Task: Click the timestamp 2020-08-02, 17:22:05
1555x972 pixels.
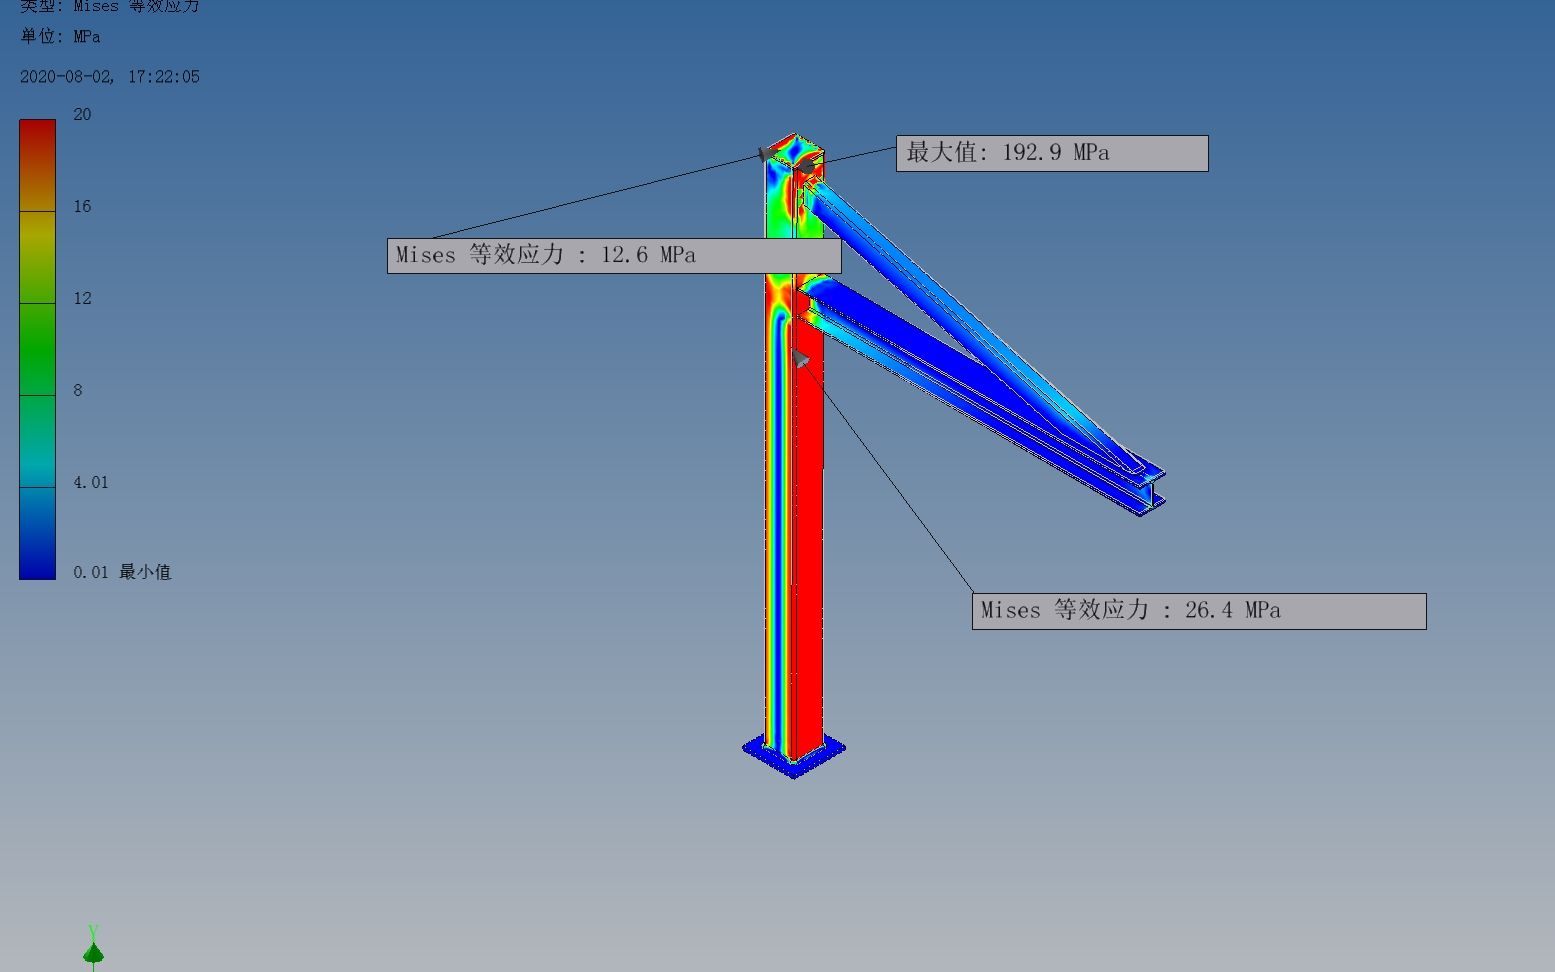Action: click(110, 77)
